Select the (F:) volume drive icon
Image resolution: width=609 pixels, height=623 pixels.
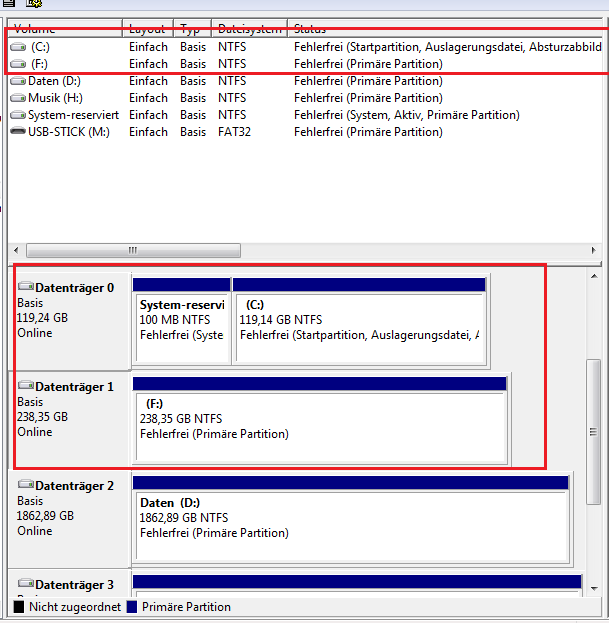point(18,64)
